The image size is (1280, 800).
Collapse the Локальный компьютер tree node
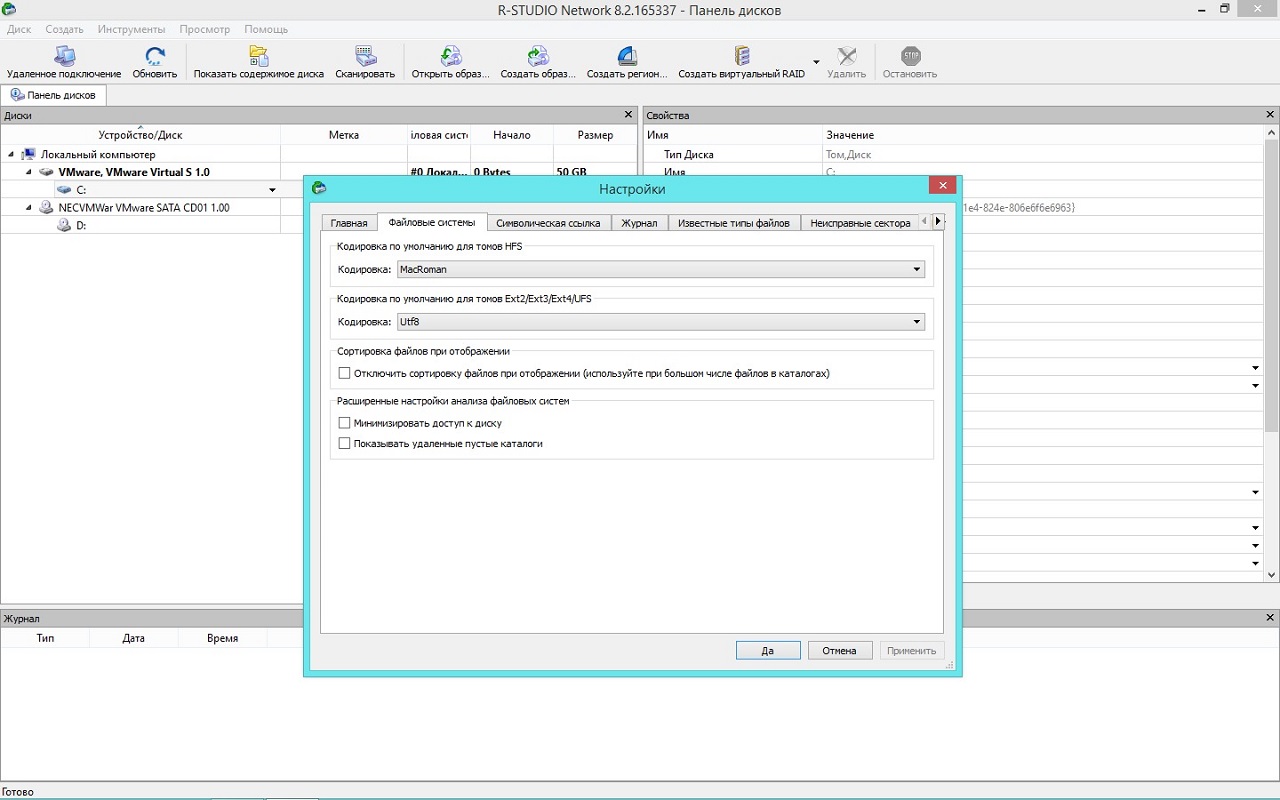click(x=11, y=155)
